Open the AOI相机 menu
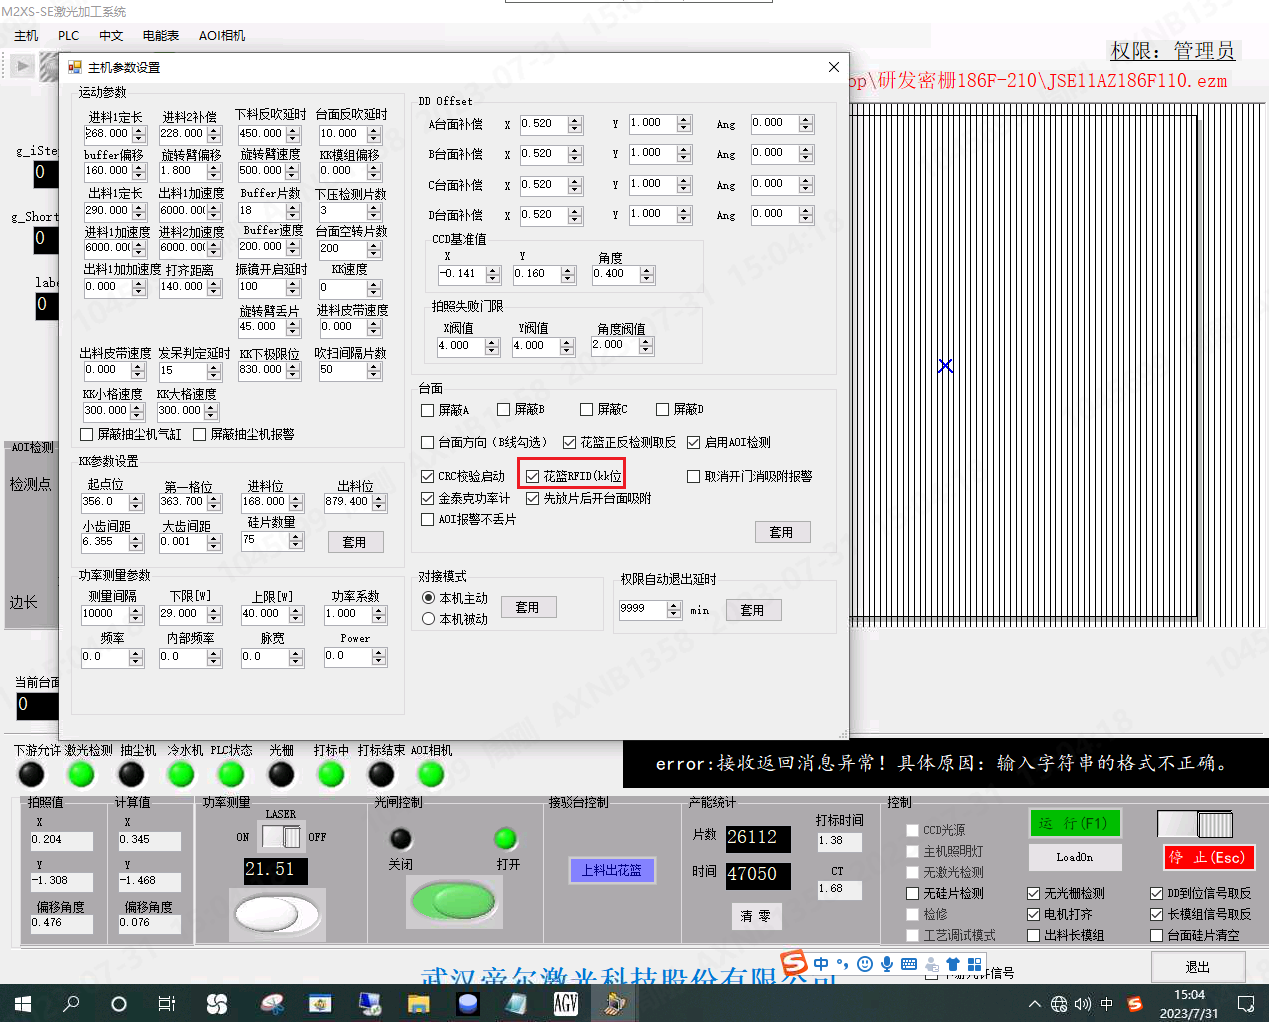 point(222,36)
